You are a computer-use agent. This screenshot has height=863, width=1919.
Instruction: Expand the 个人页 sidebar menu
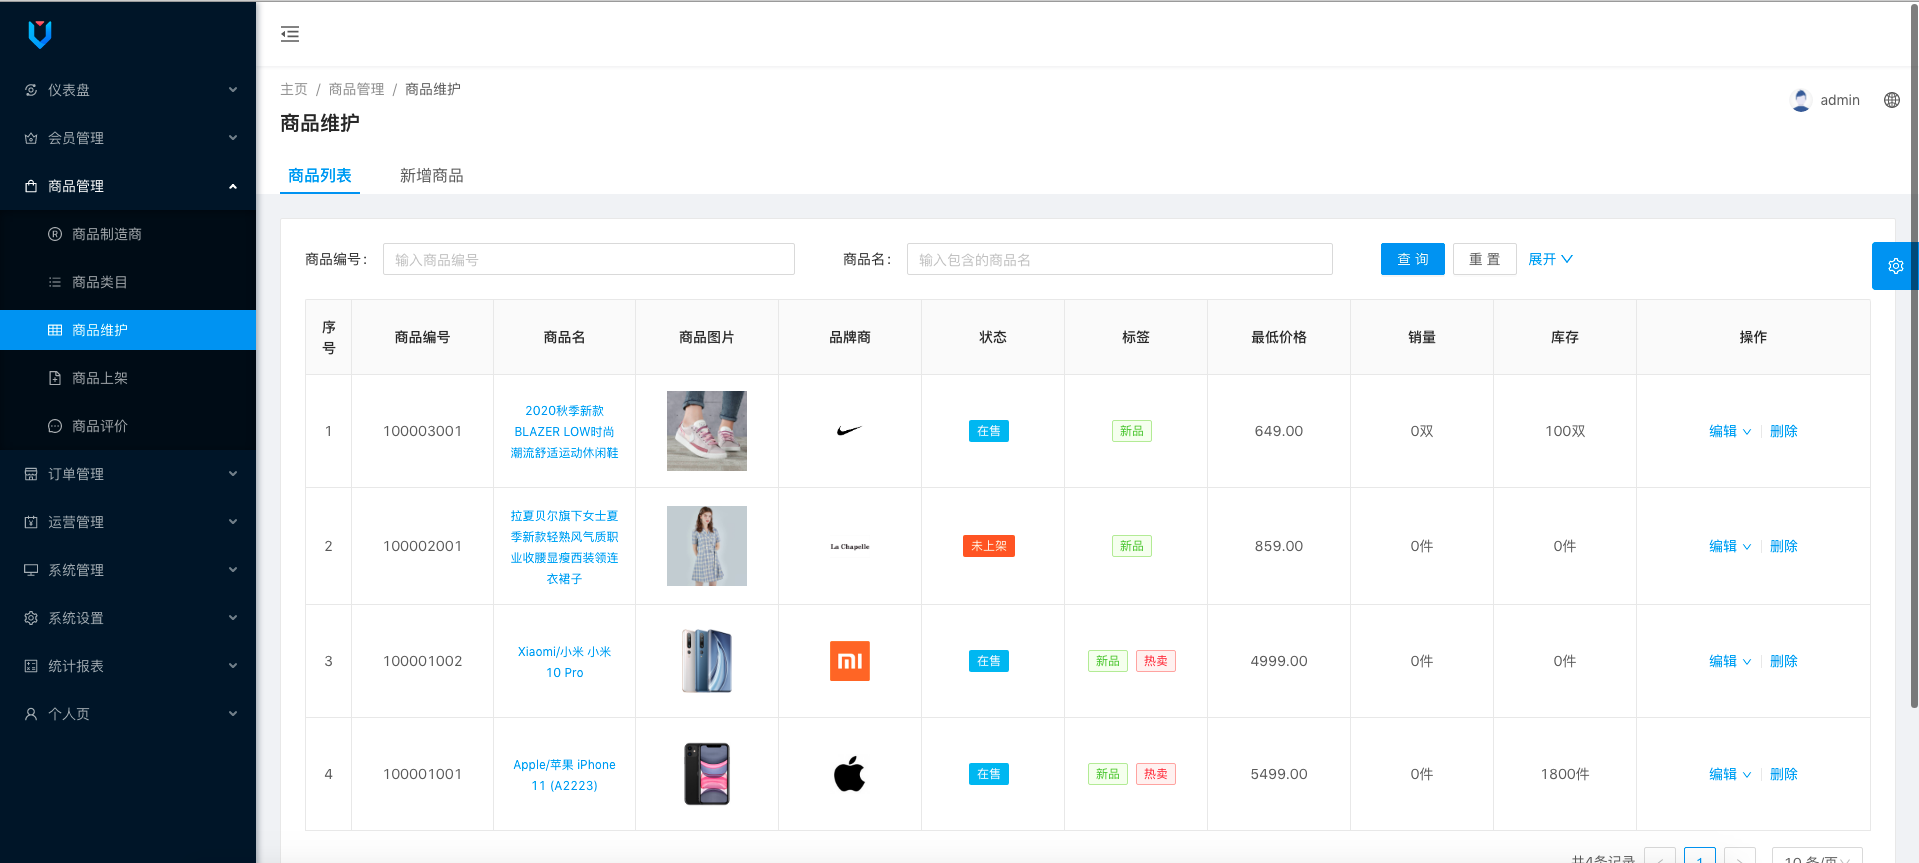tap(128, 714)
